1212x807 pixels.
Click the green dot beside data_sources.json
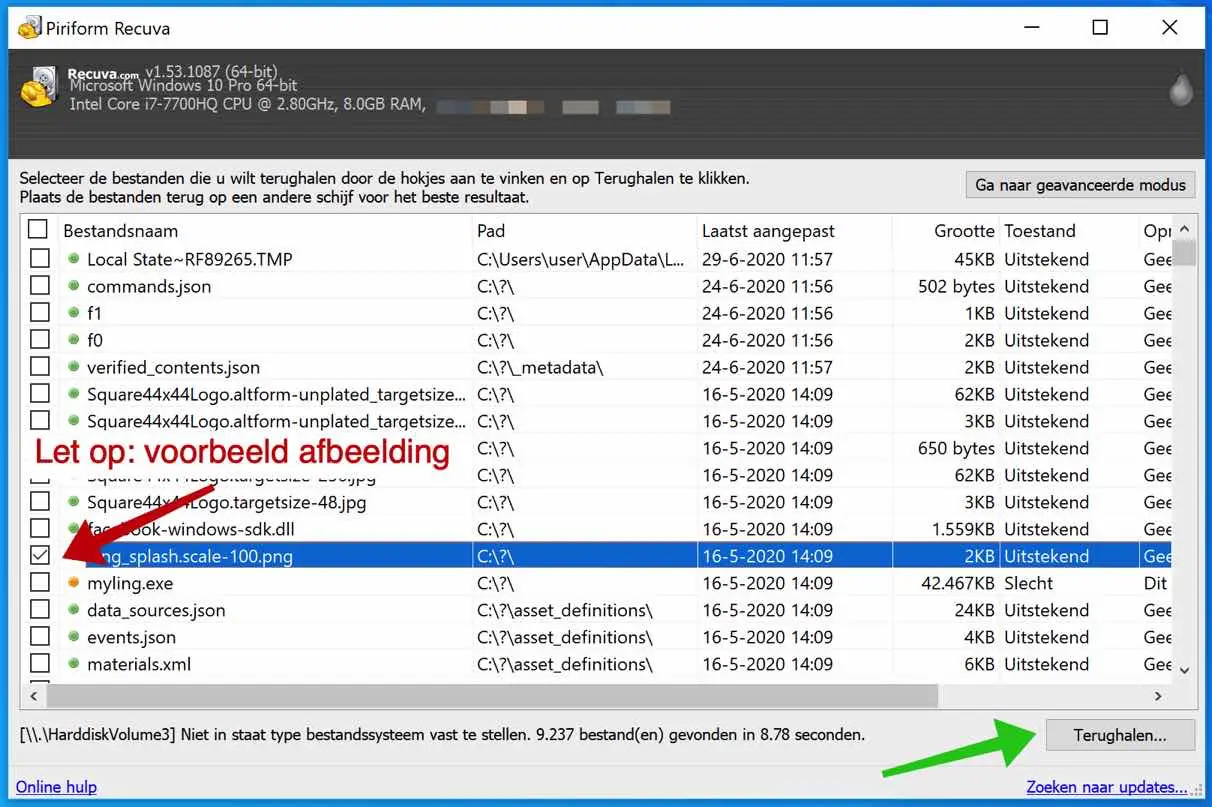[73, 610]
